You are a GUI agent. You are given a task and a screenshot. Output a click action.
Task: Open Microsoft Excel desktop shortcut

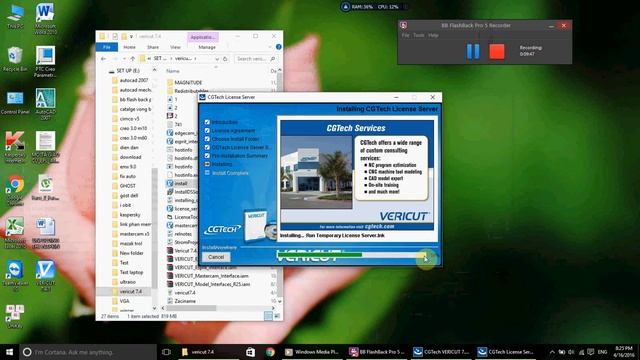coord(15,233)
